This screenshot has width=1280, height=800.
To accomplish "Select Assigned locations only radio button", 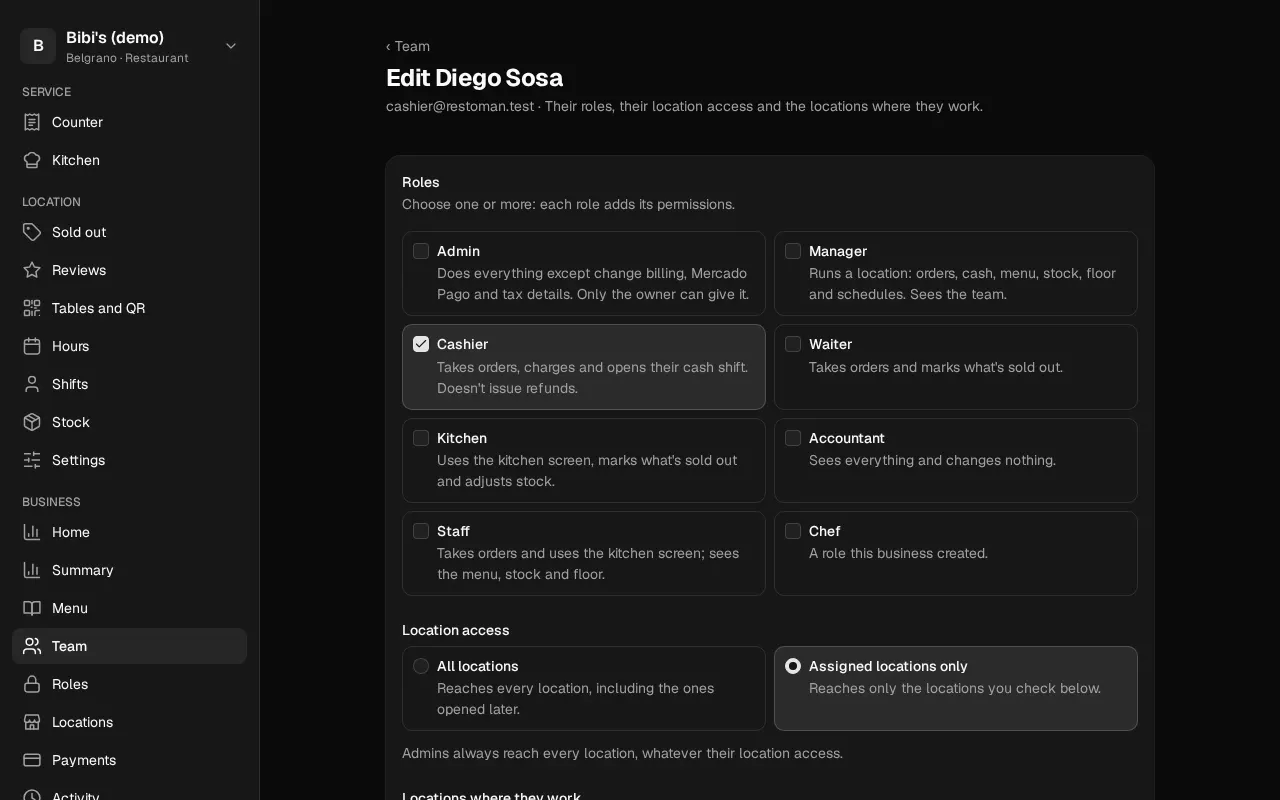I will point(793,666).
